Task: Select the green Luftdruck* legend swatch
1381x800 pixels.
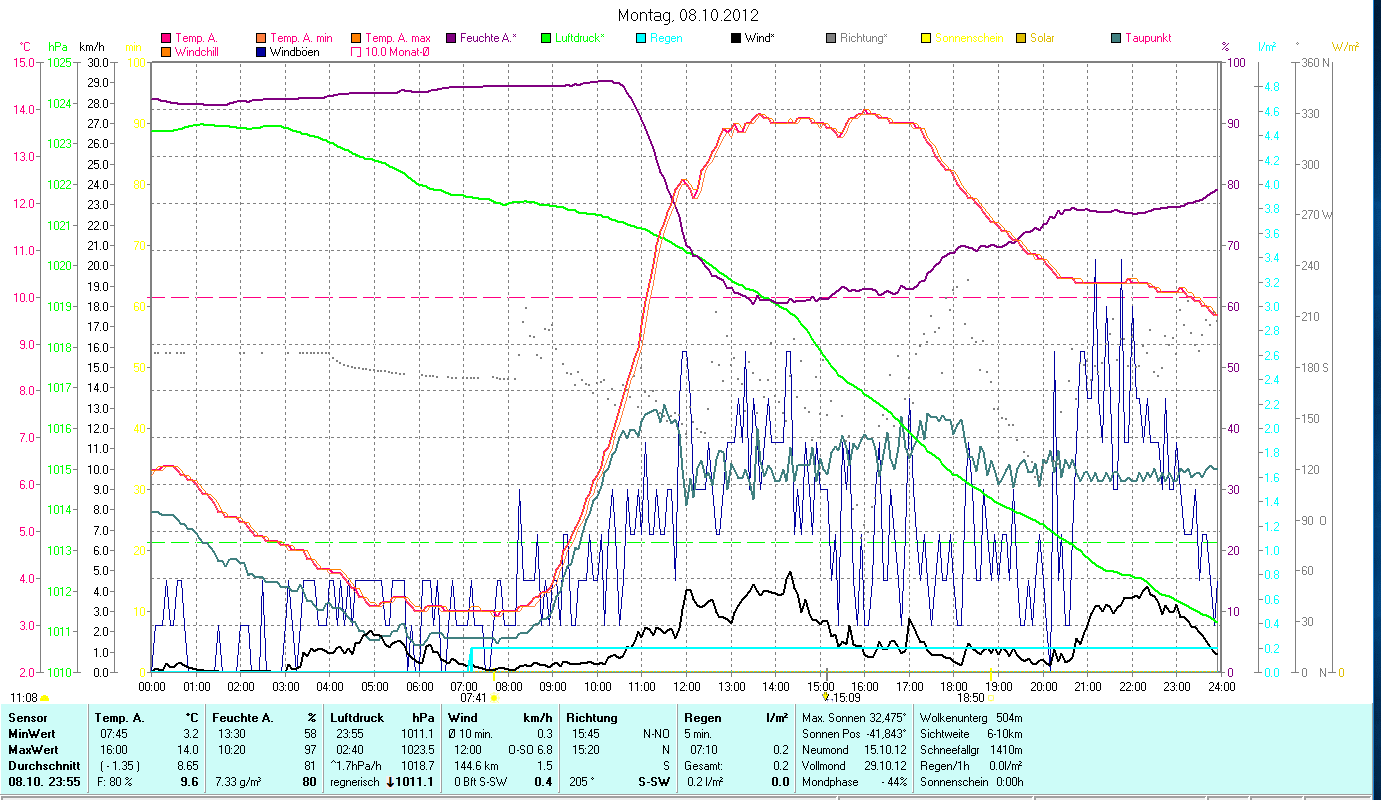Action: (x=545, y=38)
